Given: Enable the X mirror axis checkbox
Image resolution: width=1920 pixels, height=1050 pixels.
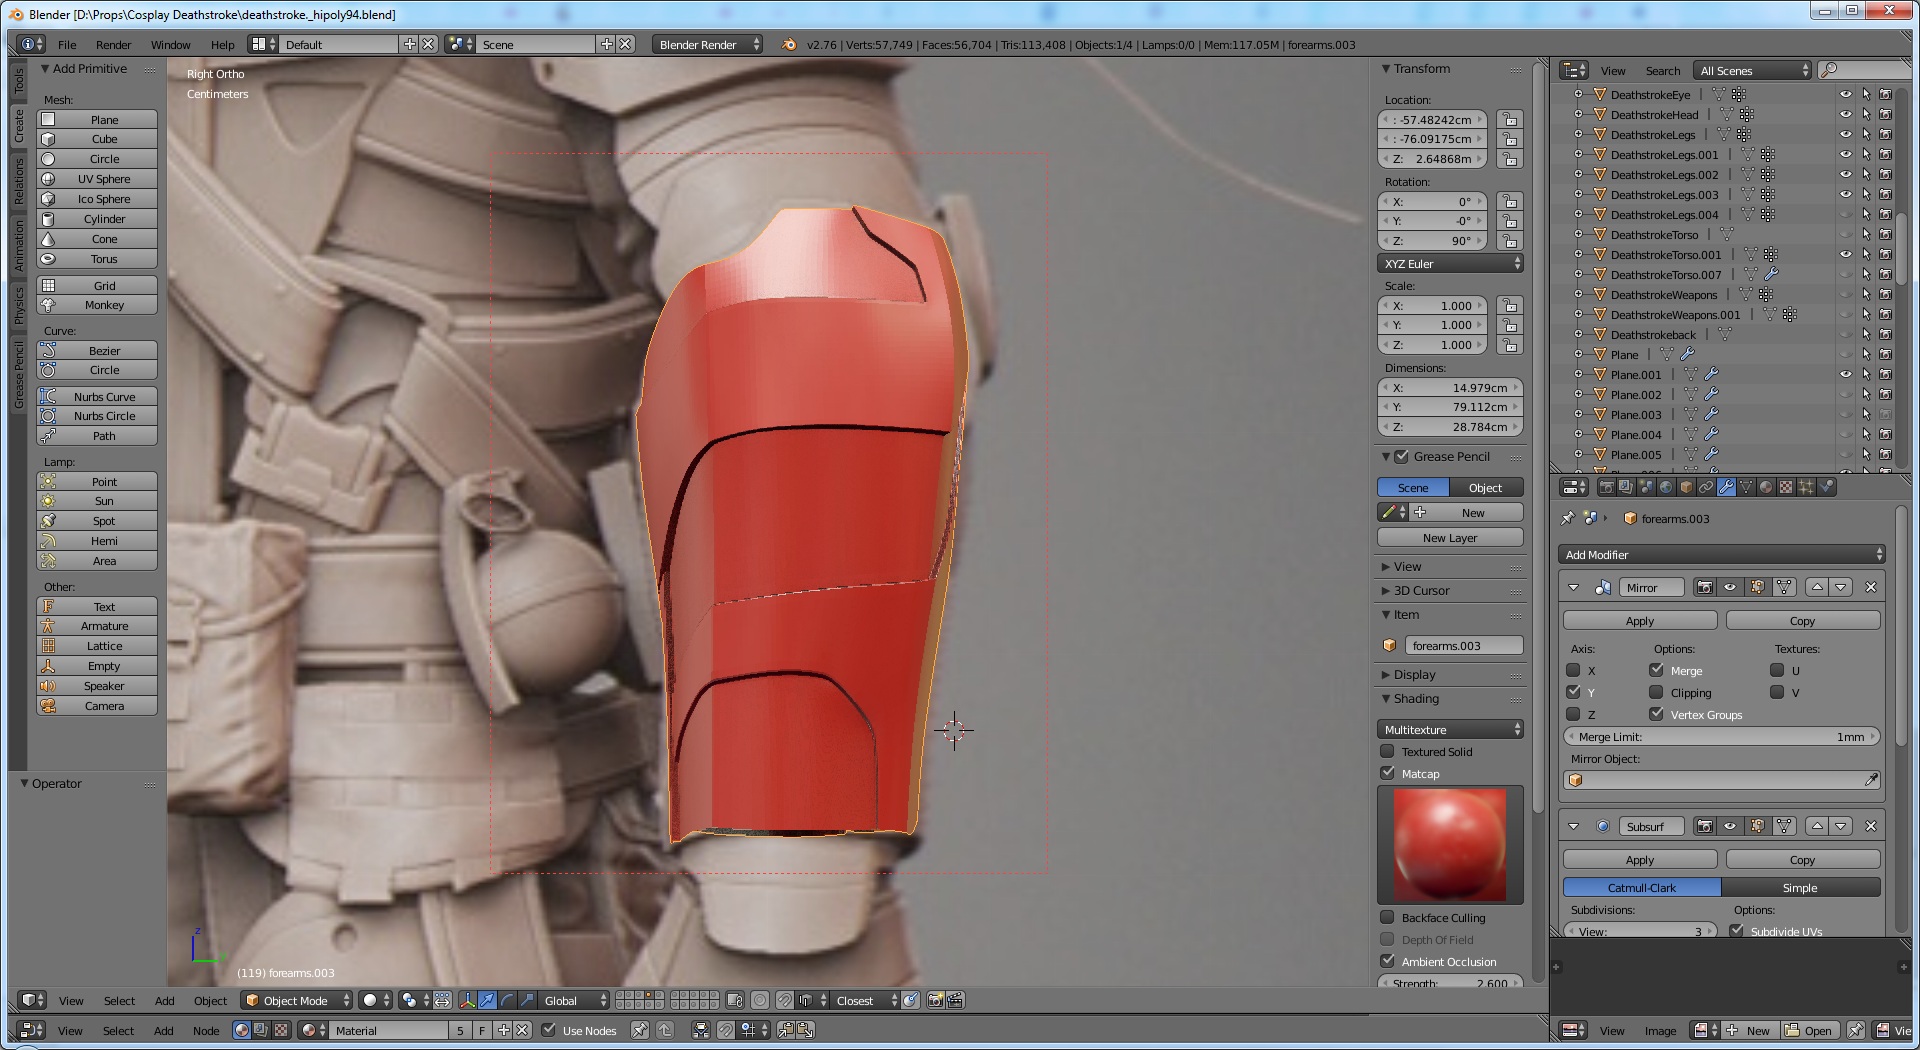Looking at the screenshot, I should (x=1573, y=670).
